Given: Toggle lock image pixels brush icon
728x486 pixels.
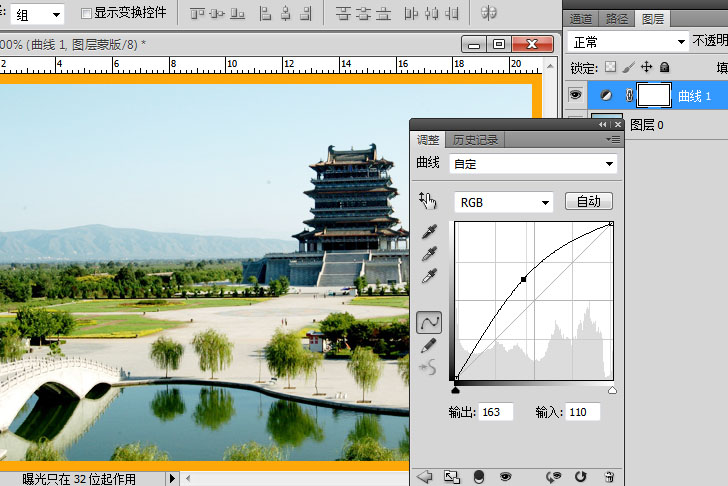Looking at the screenshot, I should tap(628, 67).
